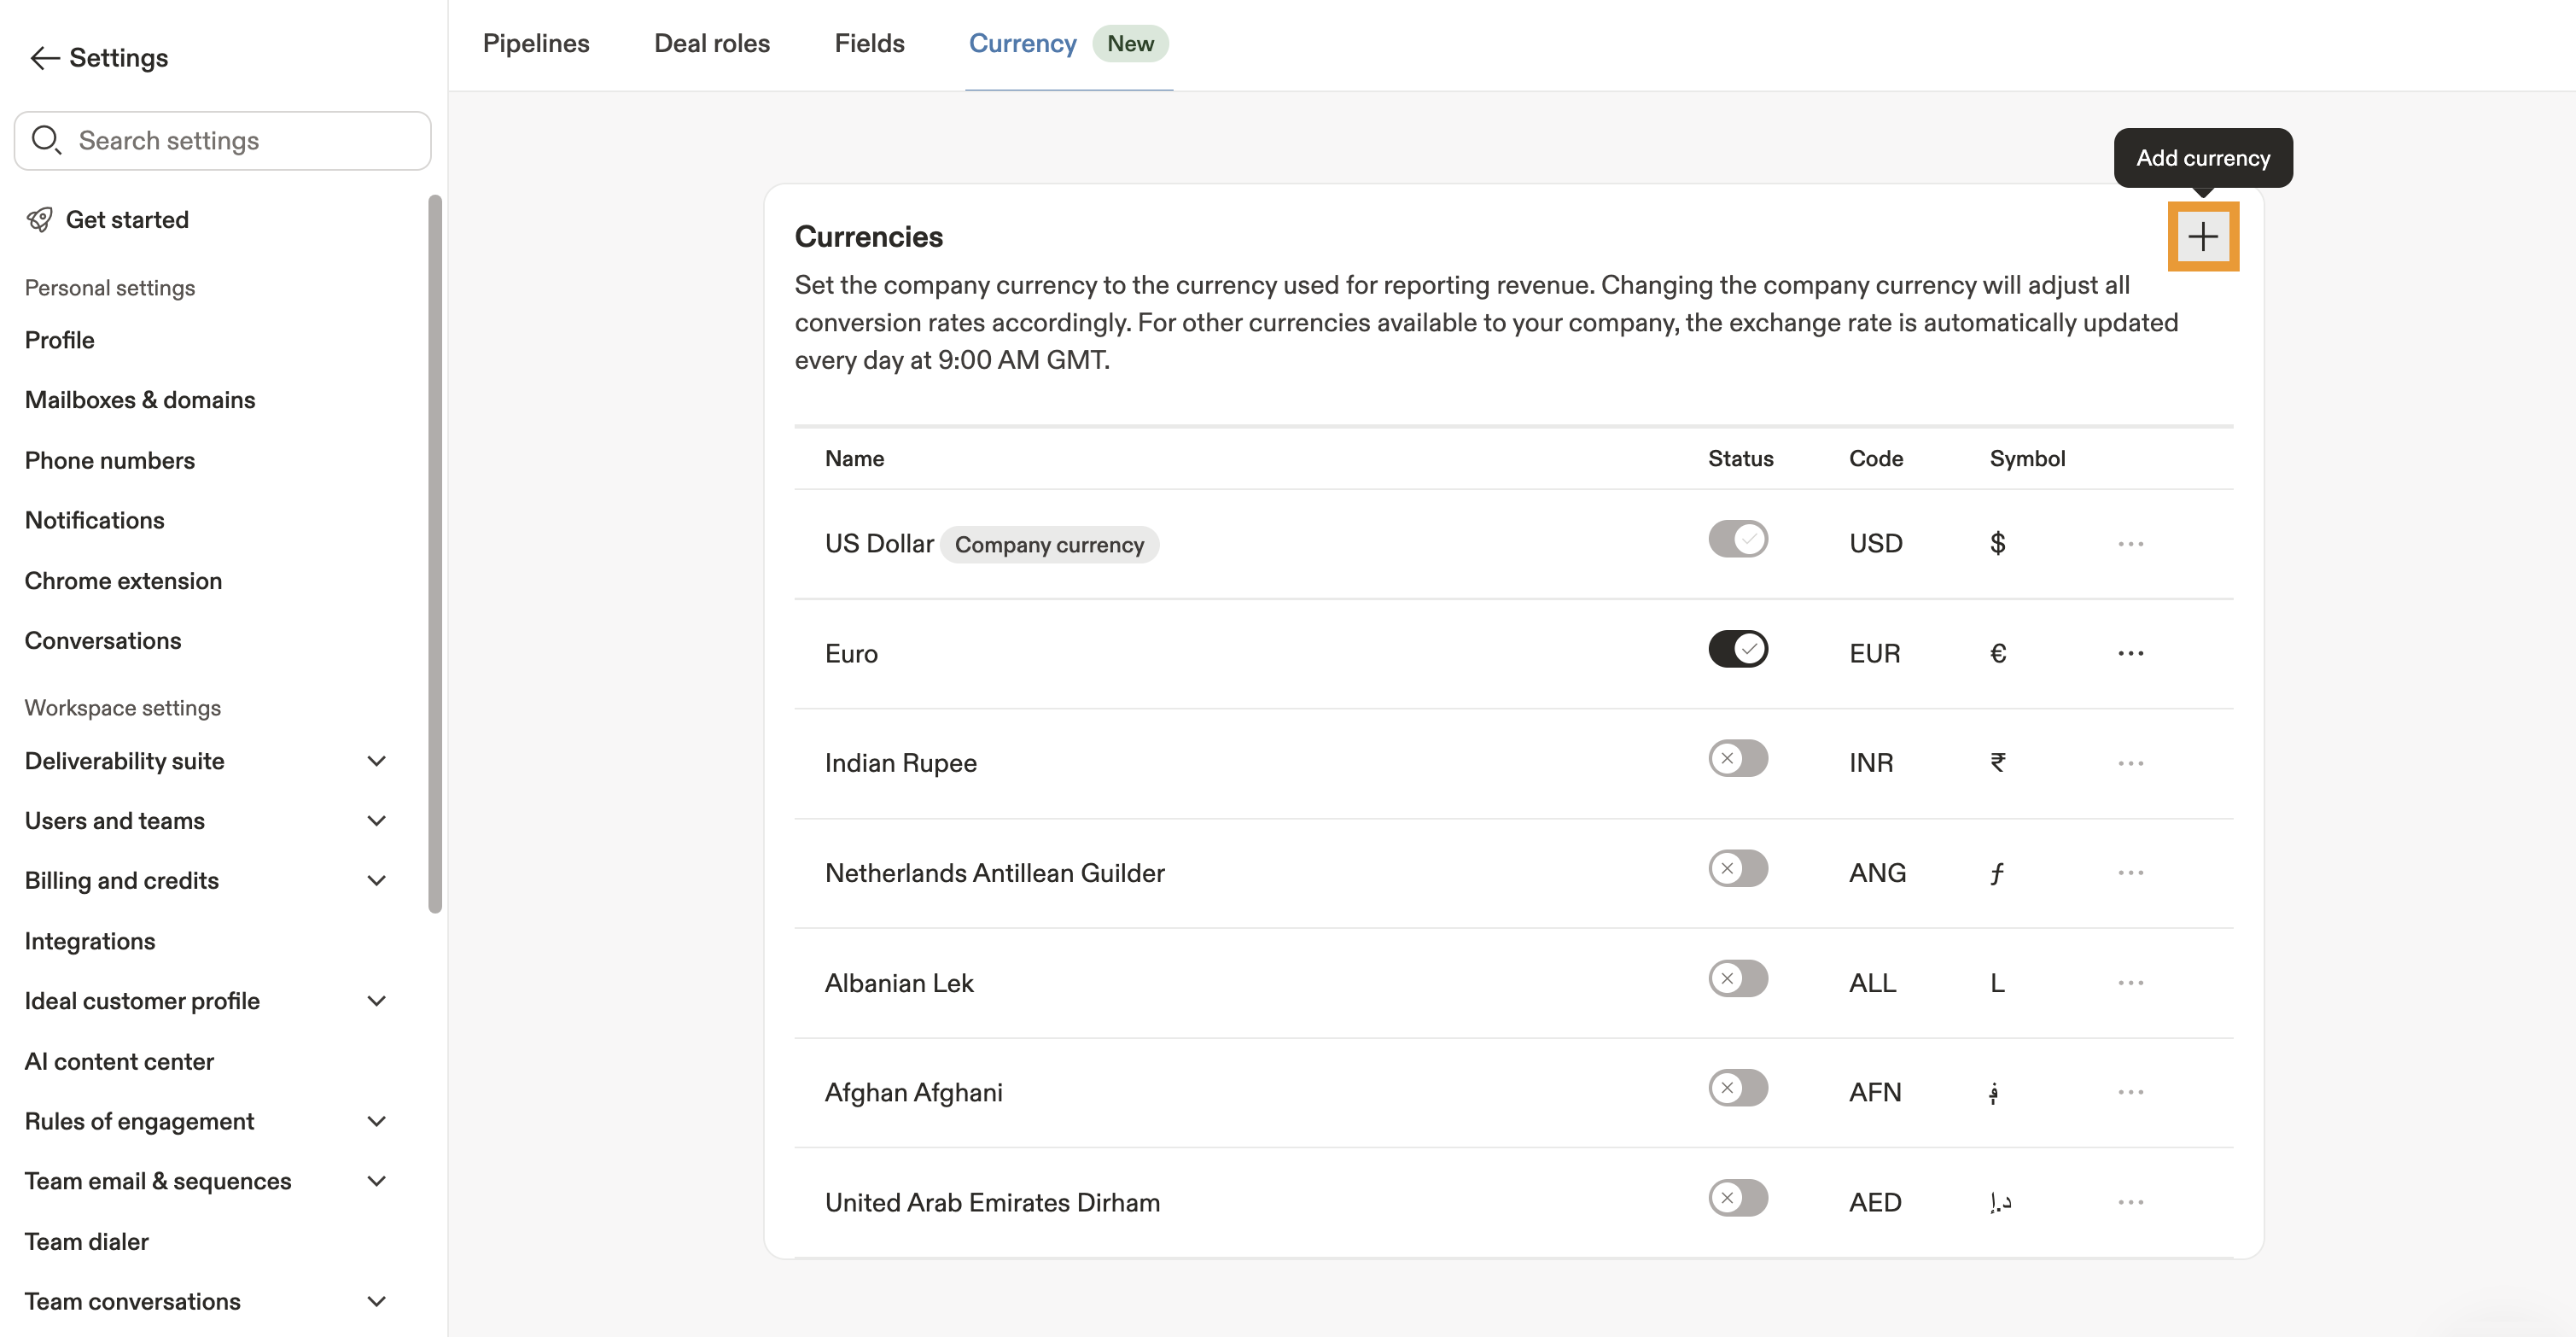Open Mailboxes & domains settings
2576x1337 pixels.
pyautogui.click(x=140, y=400)
